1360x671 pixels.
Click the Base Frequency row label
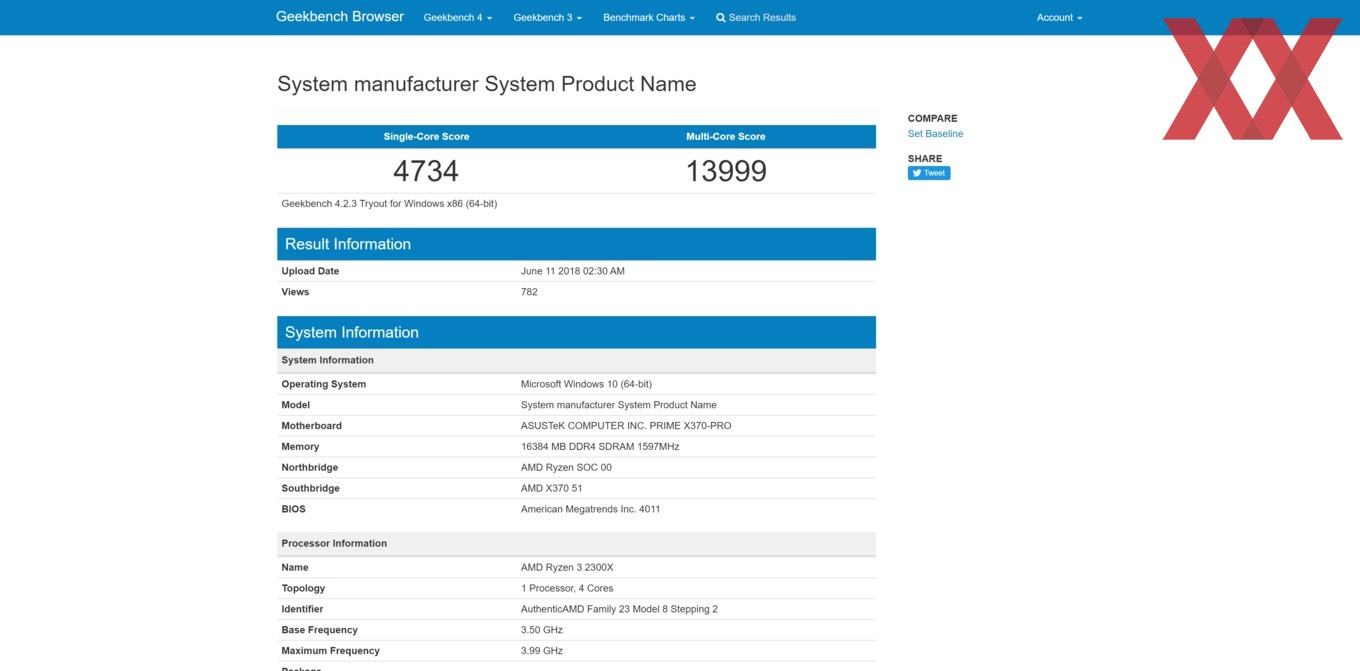tap(319, 630)
